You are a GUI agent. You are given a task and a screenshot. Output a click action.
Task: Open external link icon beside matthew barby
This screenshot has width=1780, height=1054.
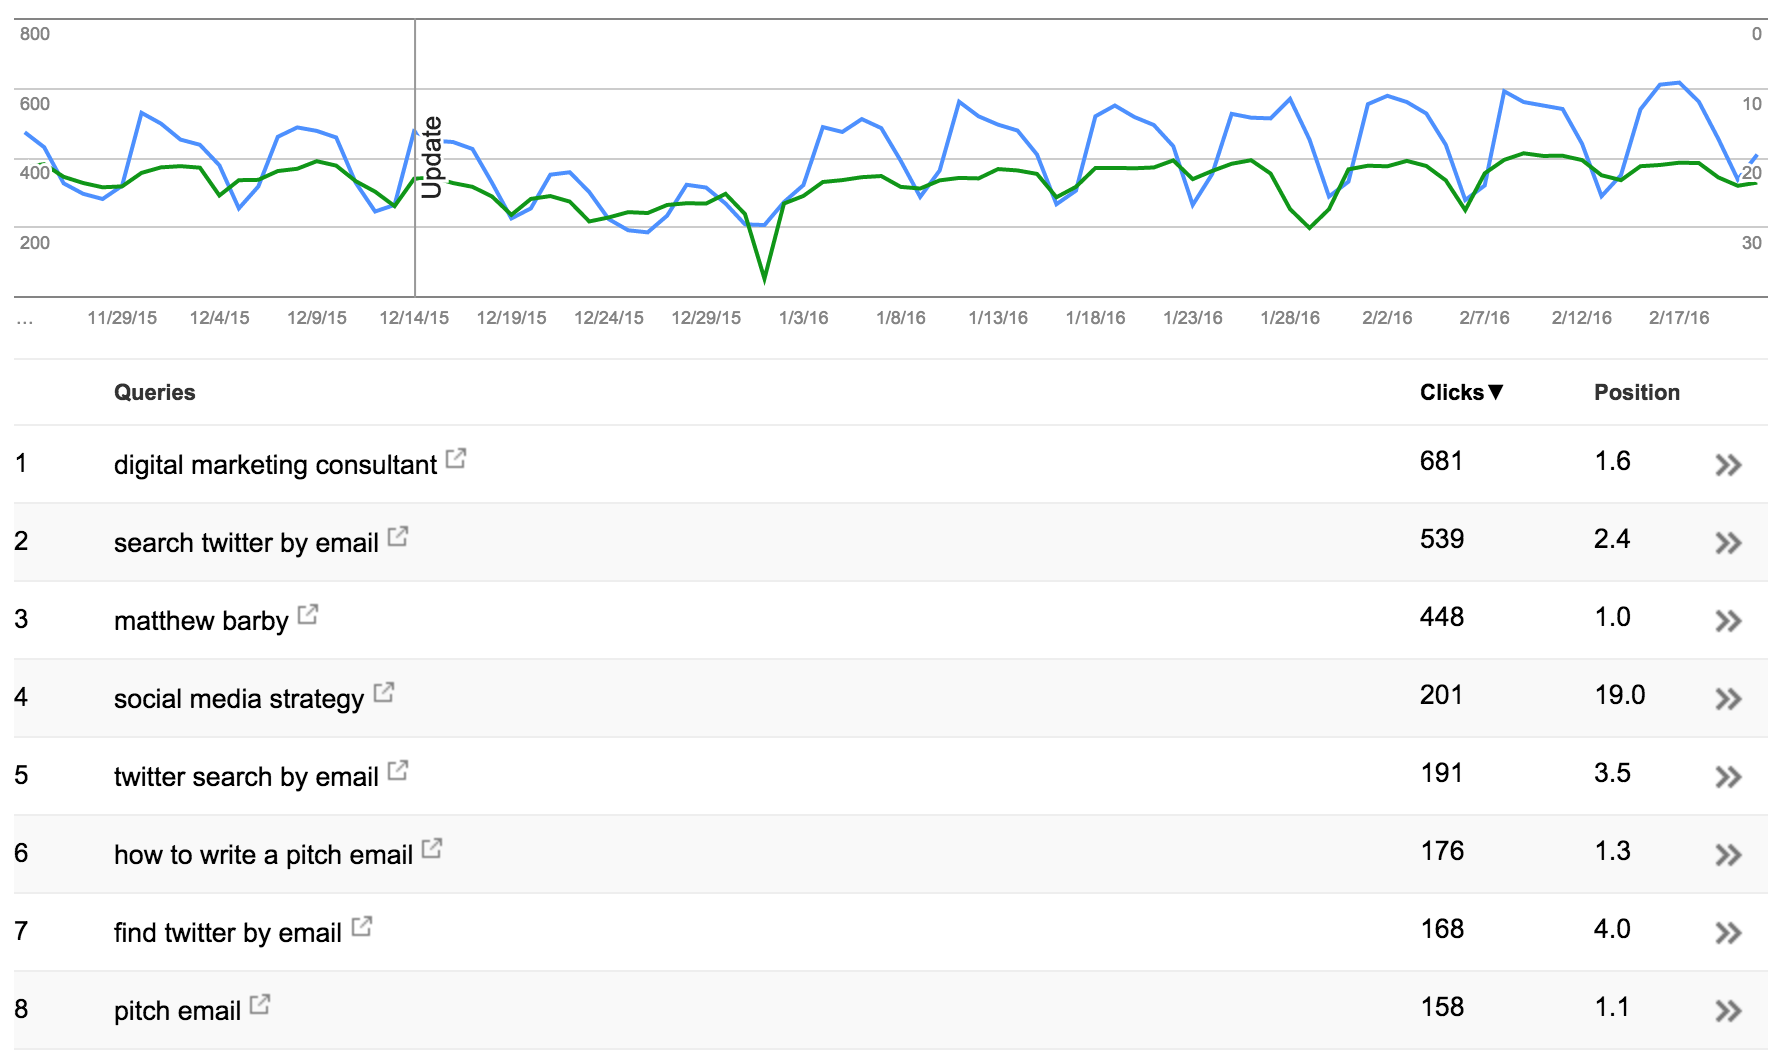308,614
